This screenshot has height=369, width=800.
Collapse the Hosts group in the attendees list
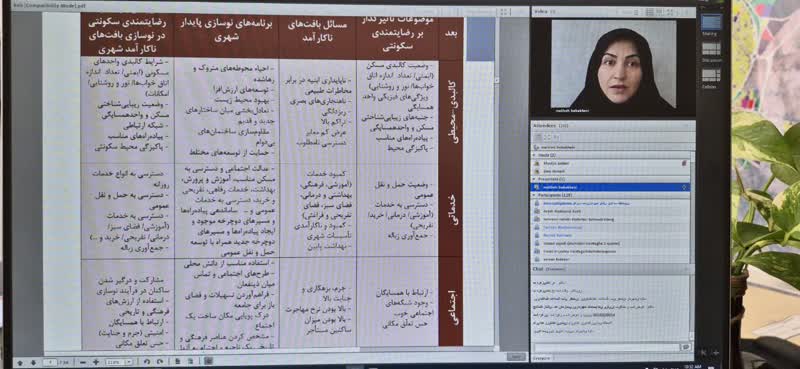click(534, 155)
